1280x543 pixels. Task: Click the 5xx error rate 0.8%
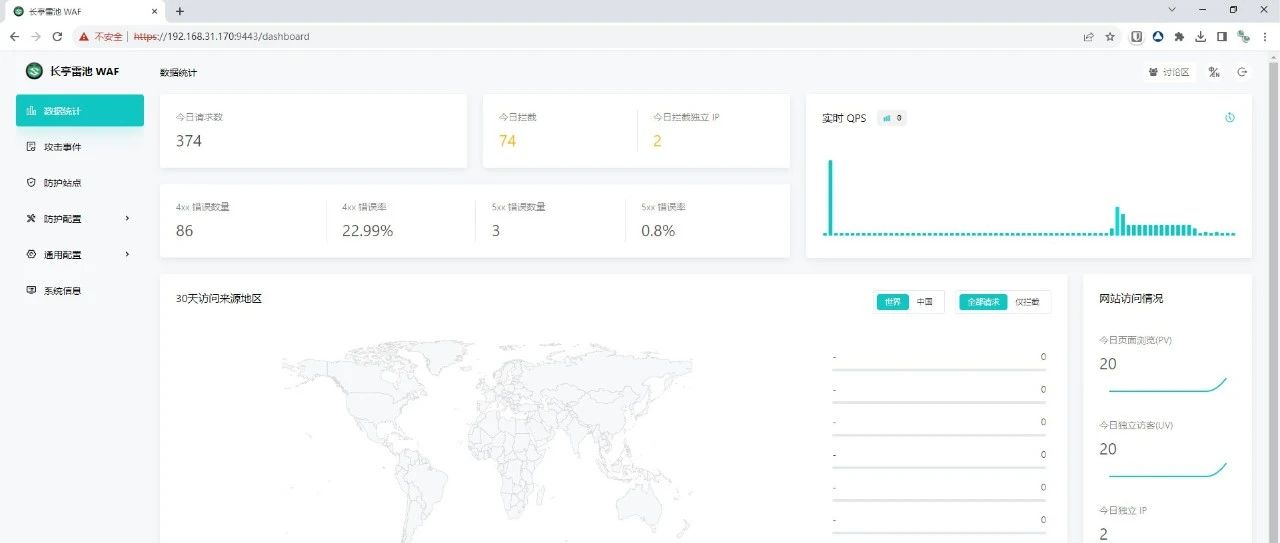coord(658,231)
